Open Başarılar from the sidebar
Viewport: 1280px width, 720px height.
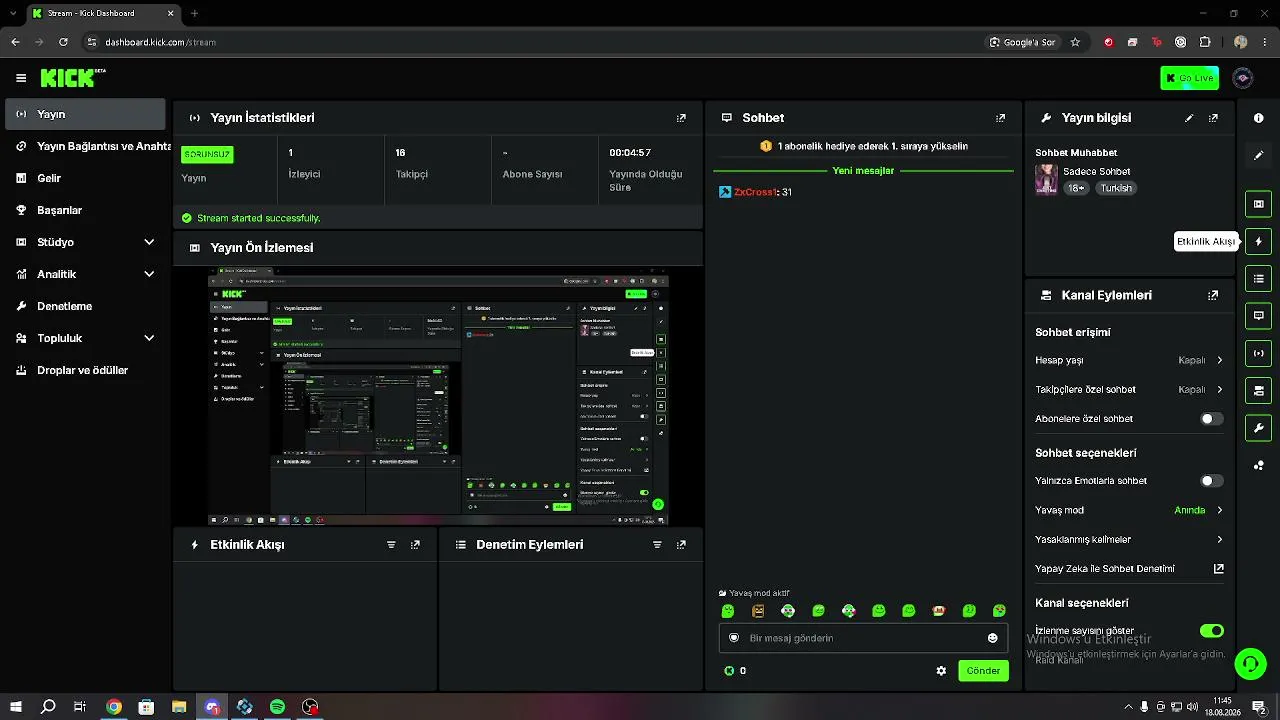(x=85, y=210)
